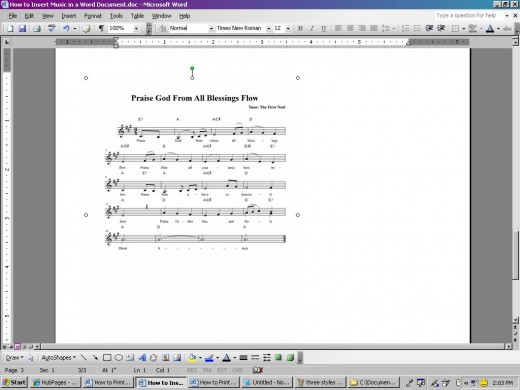The width and height of the screenshot is (520, 390).
Task: Open Styles and Formatting pane
Action: [163, 28]
